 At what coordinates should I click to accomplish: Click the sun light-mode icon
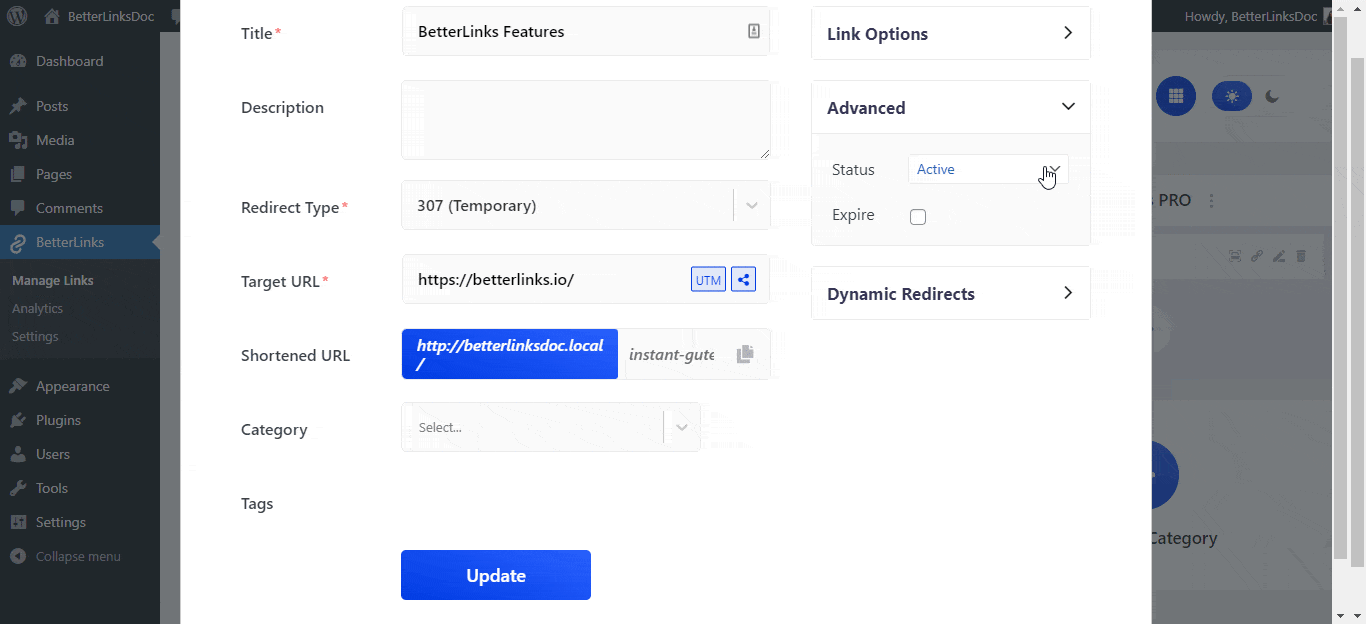pyautogui.click(x=1232, y=95)
